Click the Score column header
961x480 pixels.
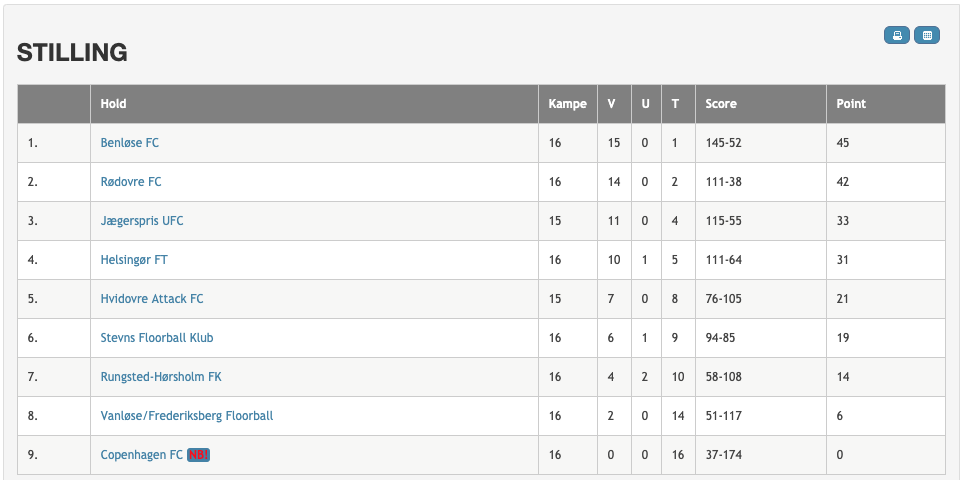tap(721, 104)
